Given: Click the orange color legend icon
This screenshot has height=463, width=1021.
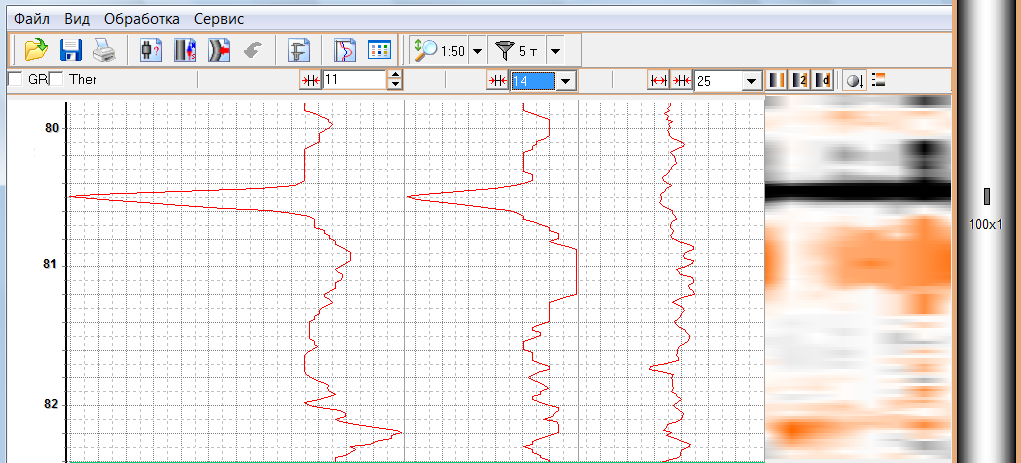Looking at the screenshot, I should coord(878,79).
